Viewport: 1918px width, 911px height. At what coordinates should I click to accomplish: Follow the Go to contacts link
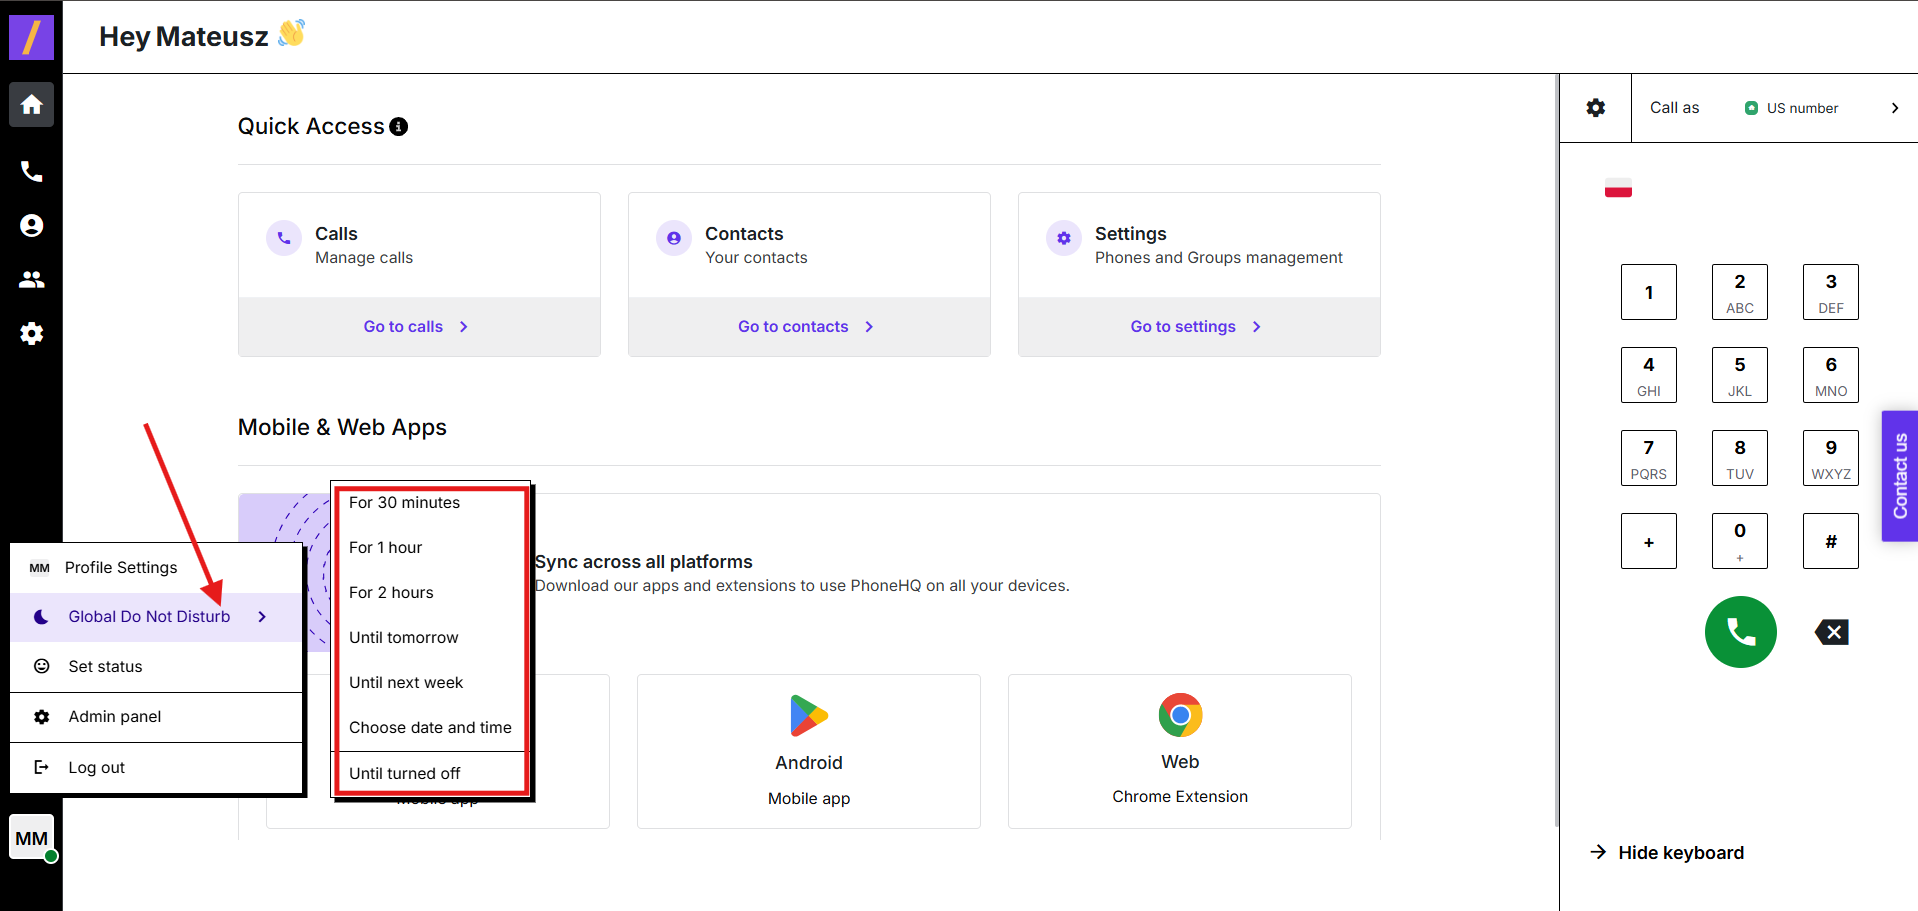(806, 327)
